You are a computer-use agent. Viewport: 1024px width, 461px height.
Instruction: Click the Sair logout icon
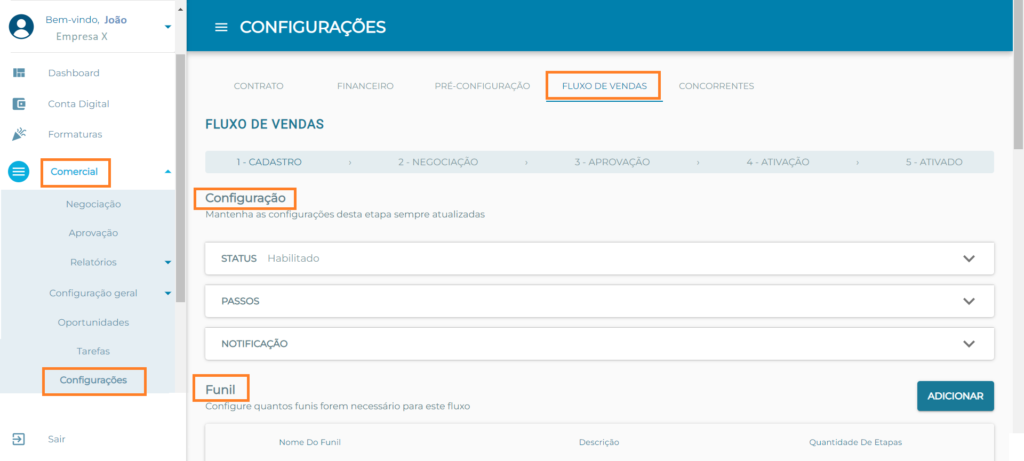click(x=19, y=439)
